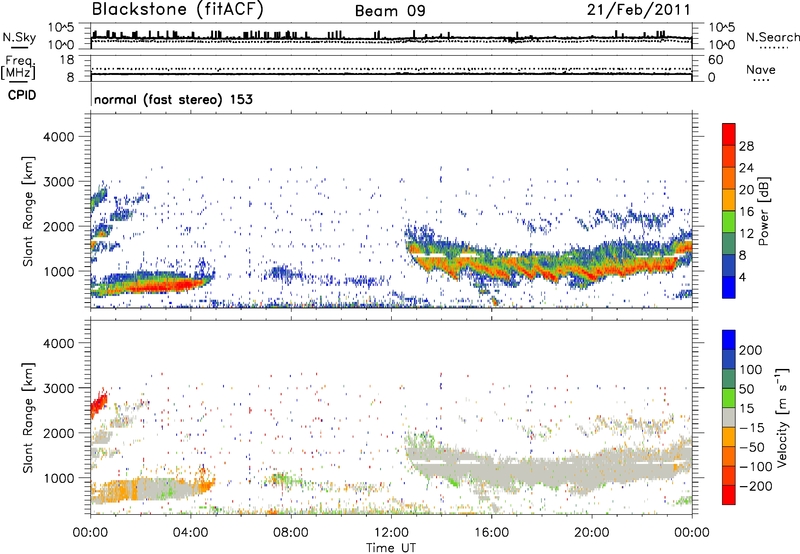Click the "18" tick on frequency axis
The height and width of the screenshot is (554, 800).
click(67, 60)
